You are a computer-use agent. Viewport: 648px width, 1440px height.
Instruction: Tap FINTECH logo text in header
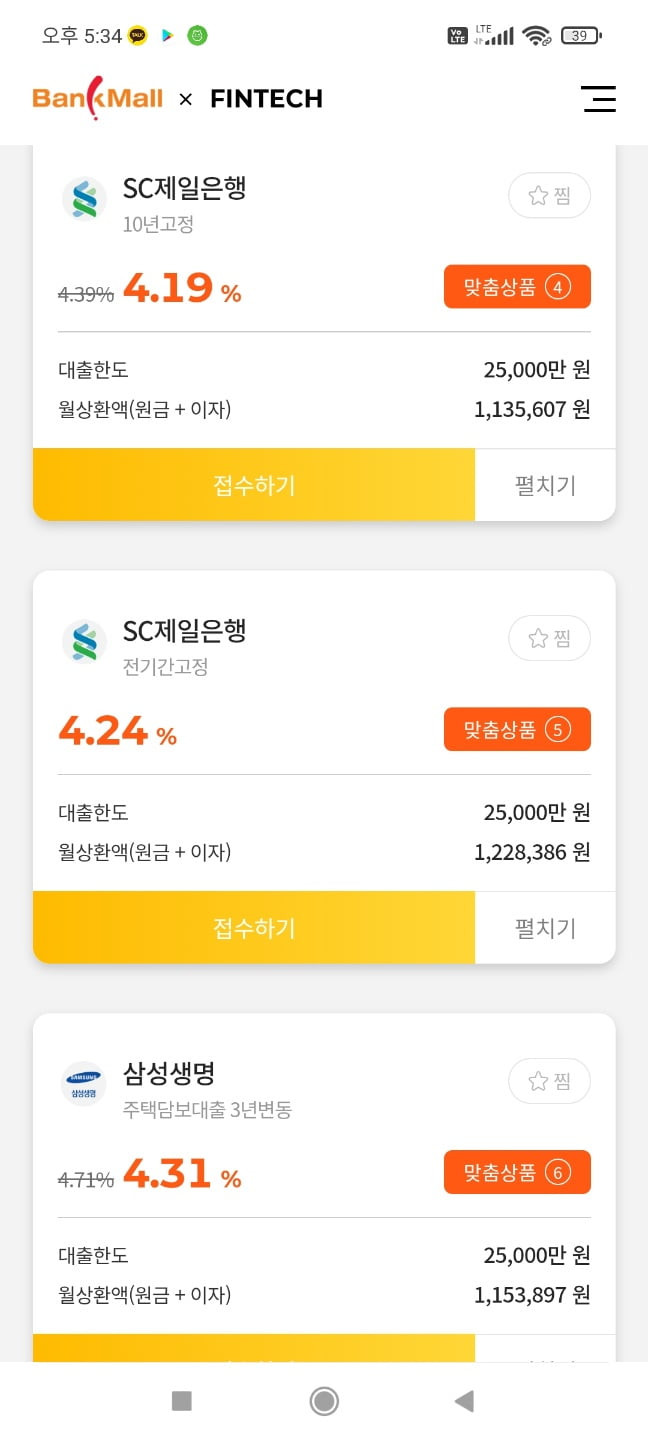(266, 99)
